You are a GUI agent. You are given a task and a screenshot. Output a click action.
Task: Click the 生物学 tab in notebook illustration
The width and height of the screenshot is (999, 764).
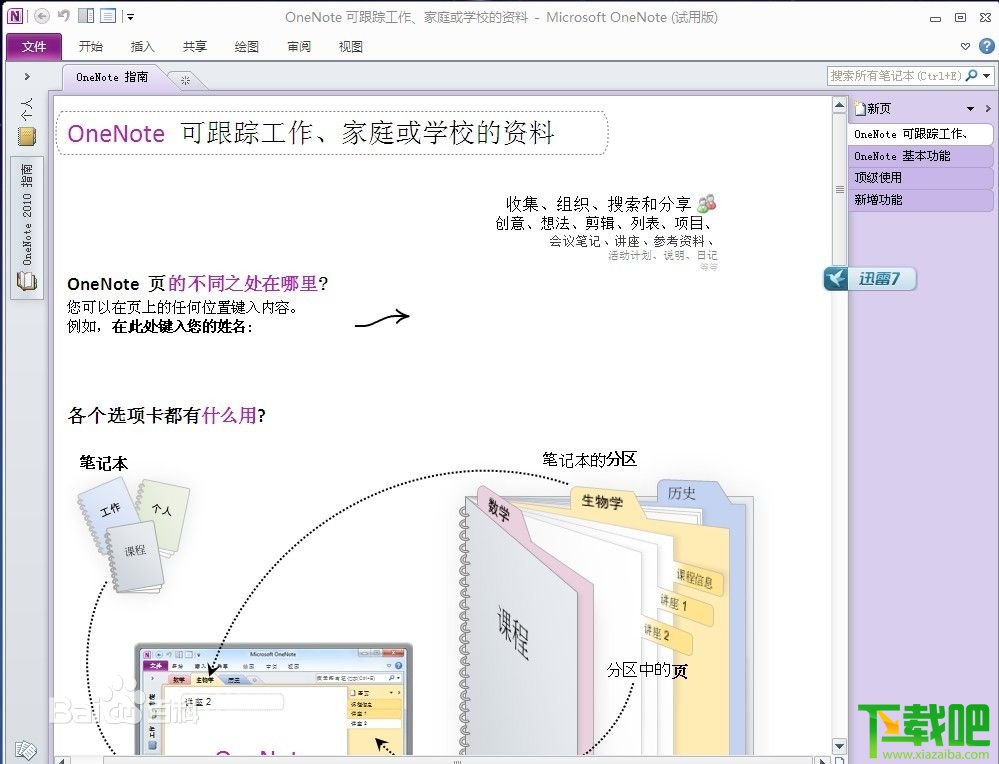602,501
